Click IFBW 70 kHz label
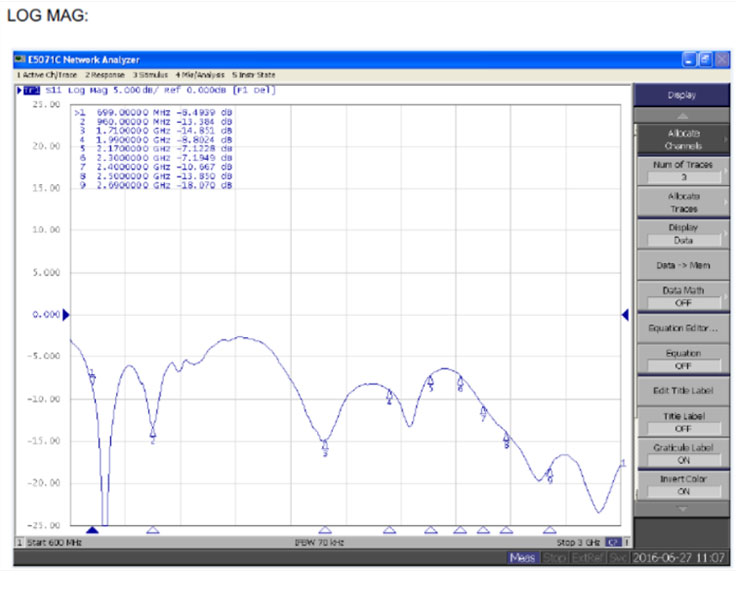The width and height of the screenshot is (750, 589). point(319,543)
